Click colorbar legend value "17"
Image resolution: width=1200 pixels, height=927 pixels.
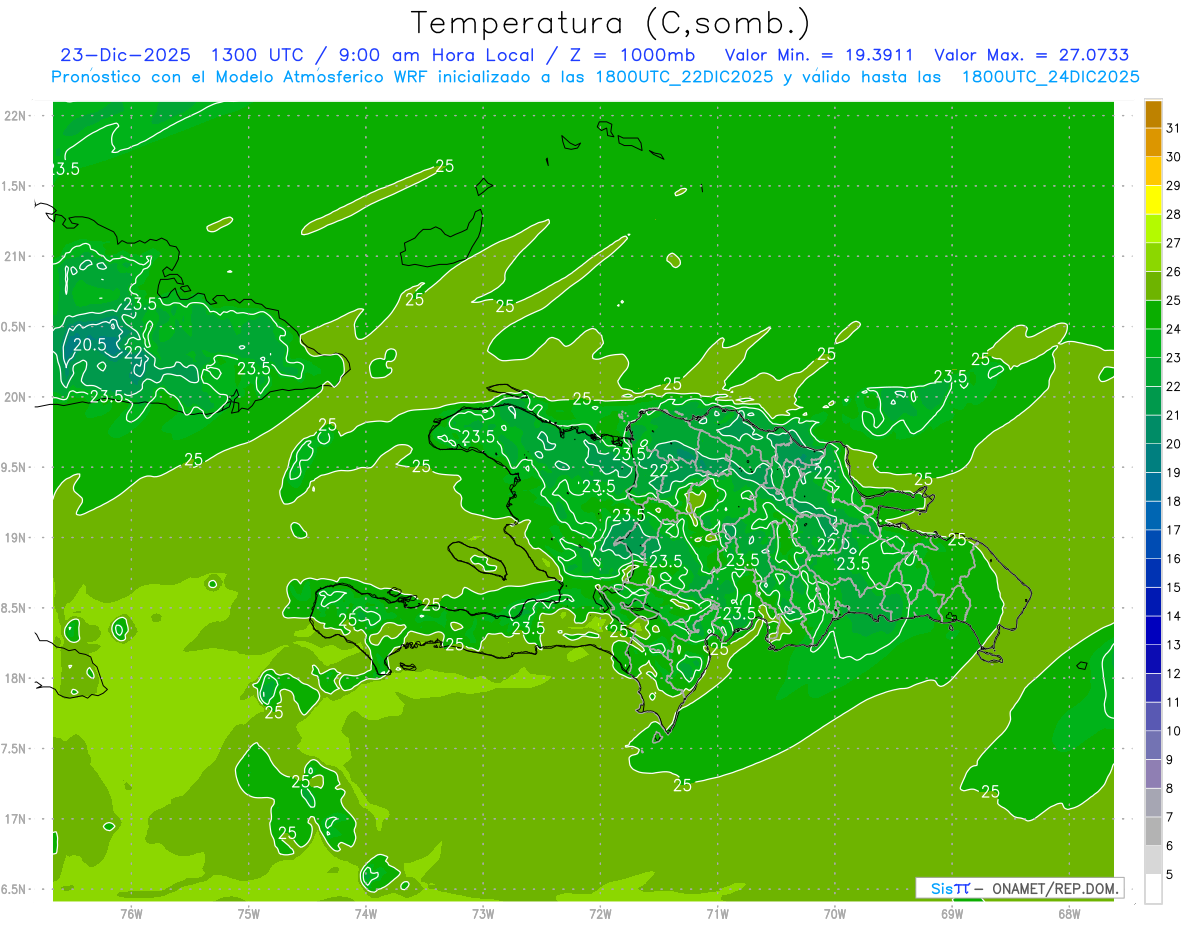point(1174,530)
